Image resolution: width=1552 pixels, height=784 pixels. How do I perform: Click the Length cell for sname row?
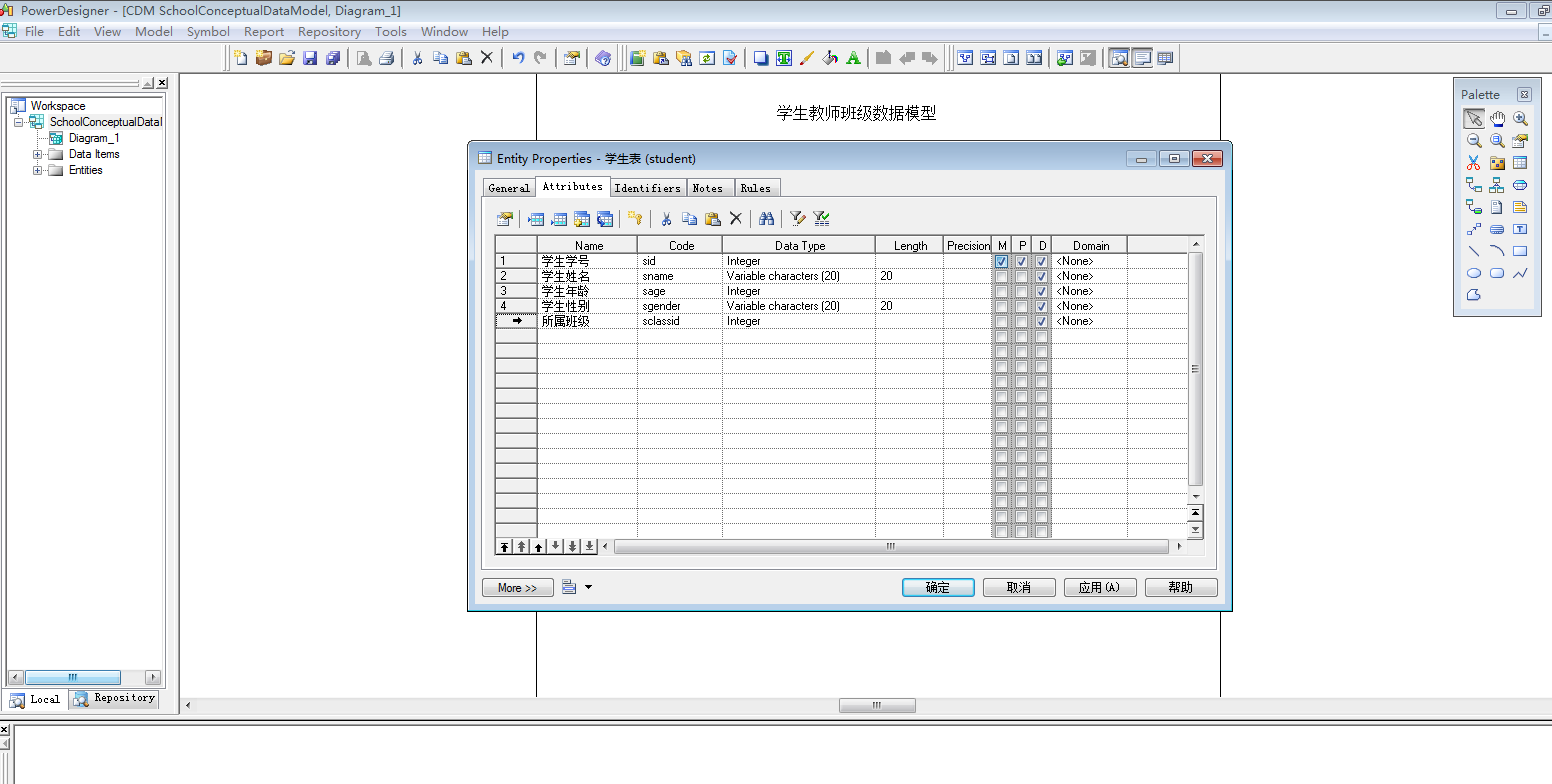click(909, 276)
